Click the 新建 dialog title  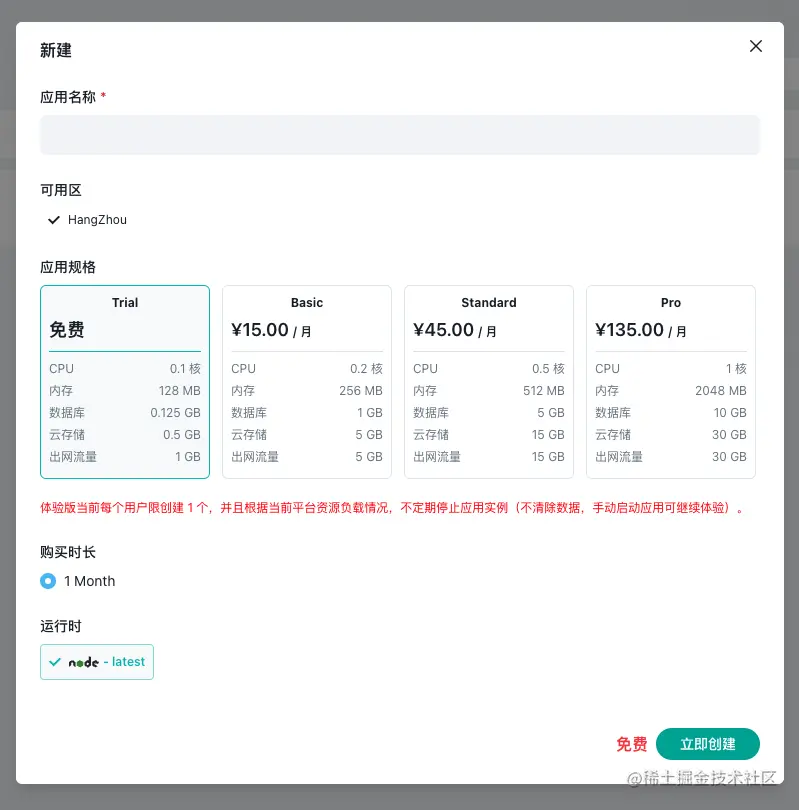[56, 51]
